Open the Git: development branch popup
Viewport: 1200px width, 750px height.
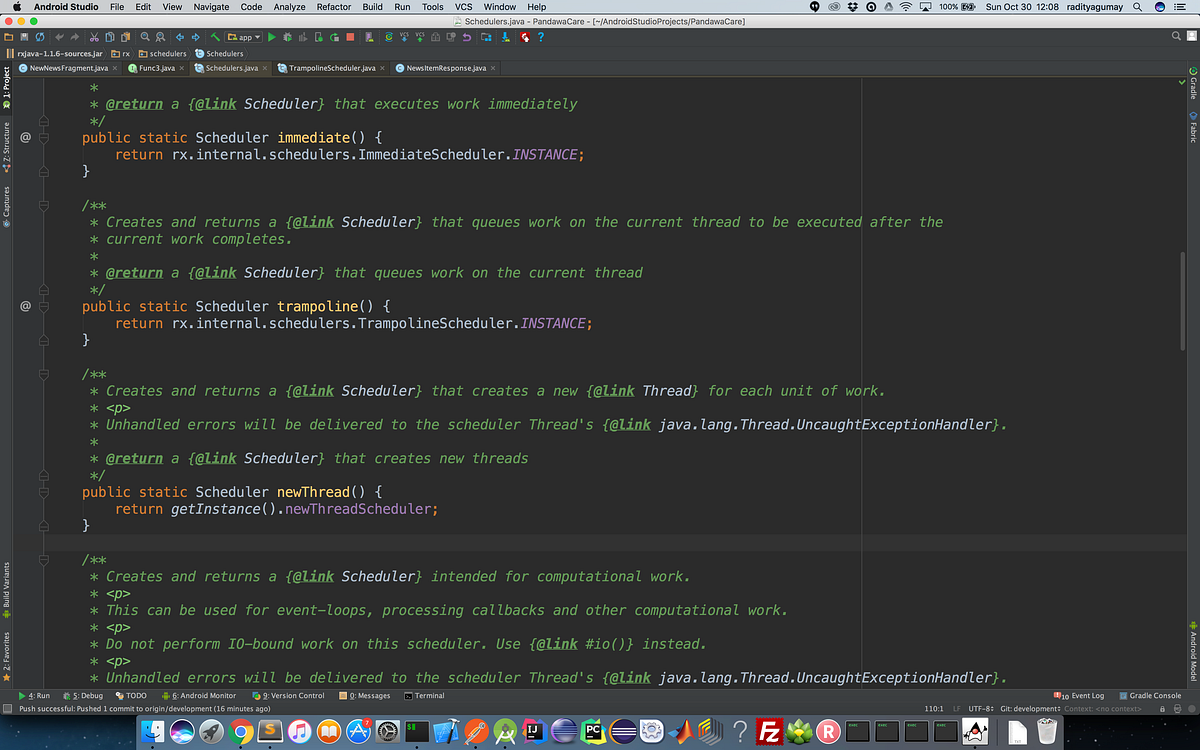pyautogui.click(x=1029, y=708)
